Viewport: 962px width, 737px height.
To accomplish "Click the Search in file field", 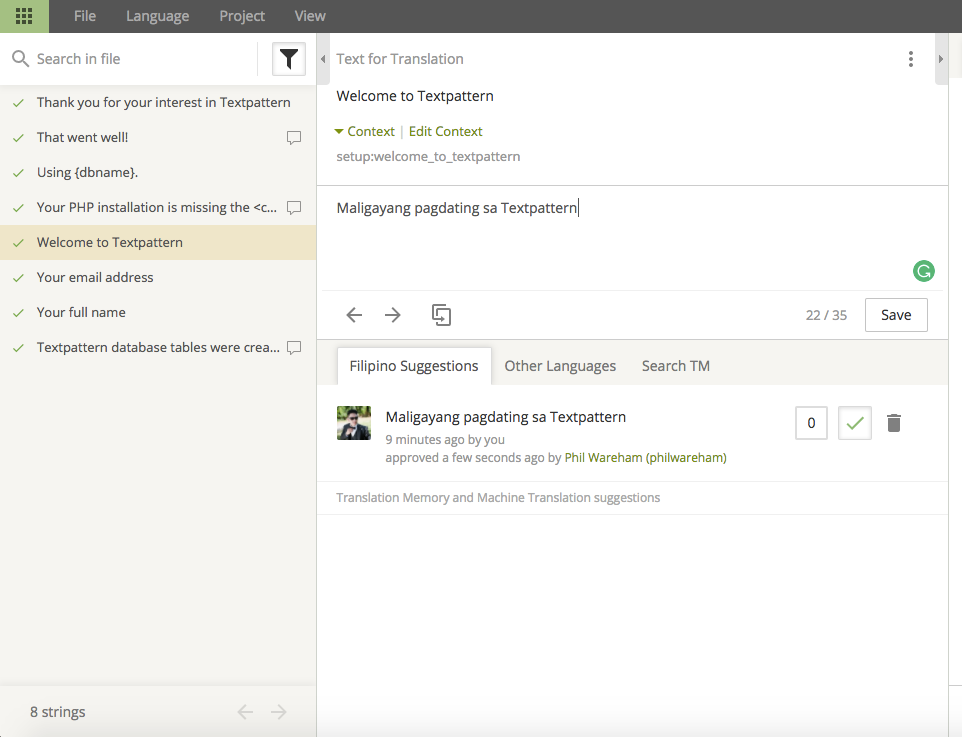I will [x=144, y=59].
